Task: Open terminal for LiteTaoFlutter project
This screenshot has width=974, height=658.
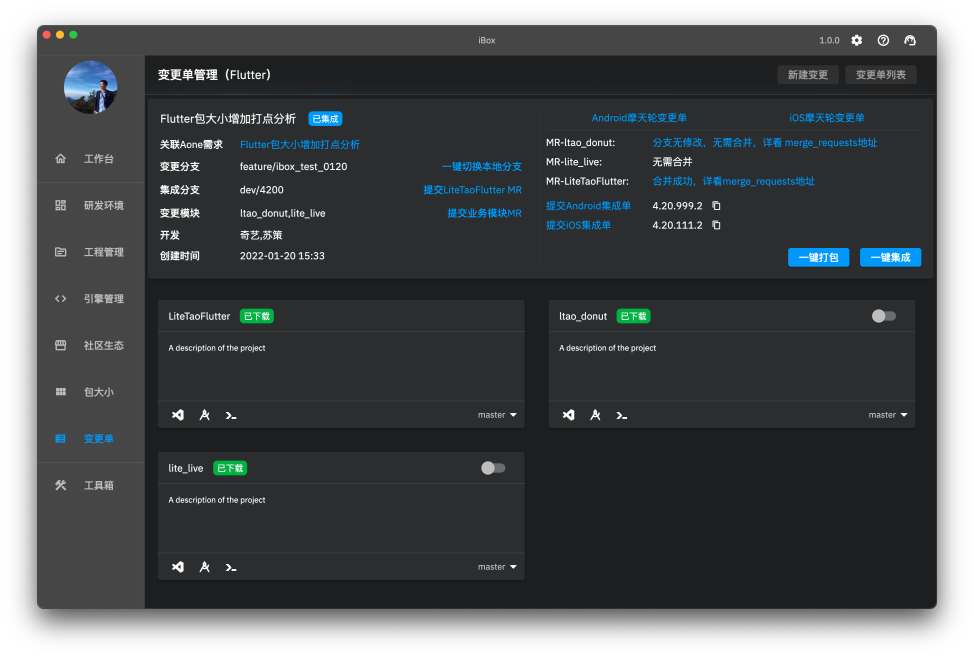Action: click(231, 415)
